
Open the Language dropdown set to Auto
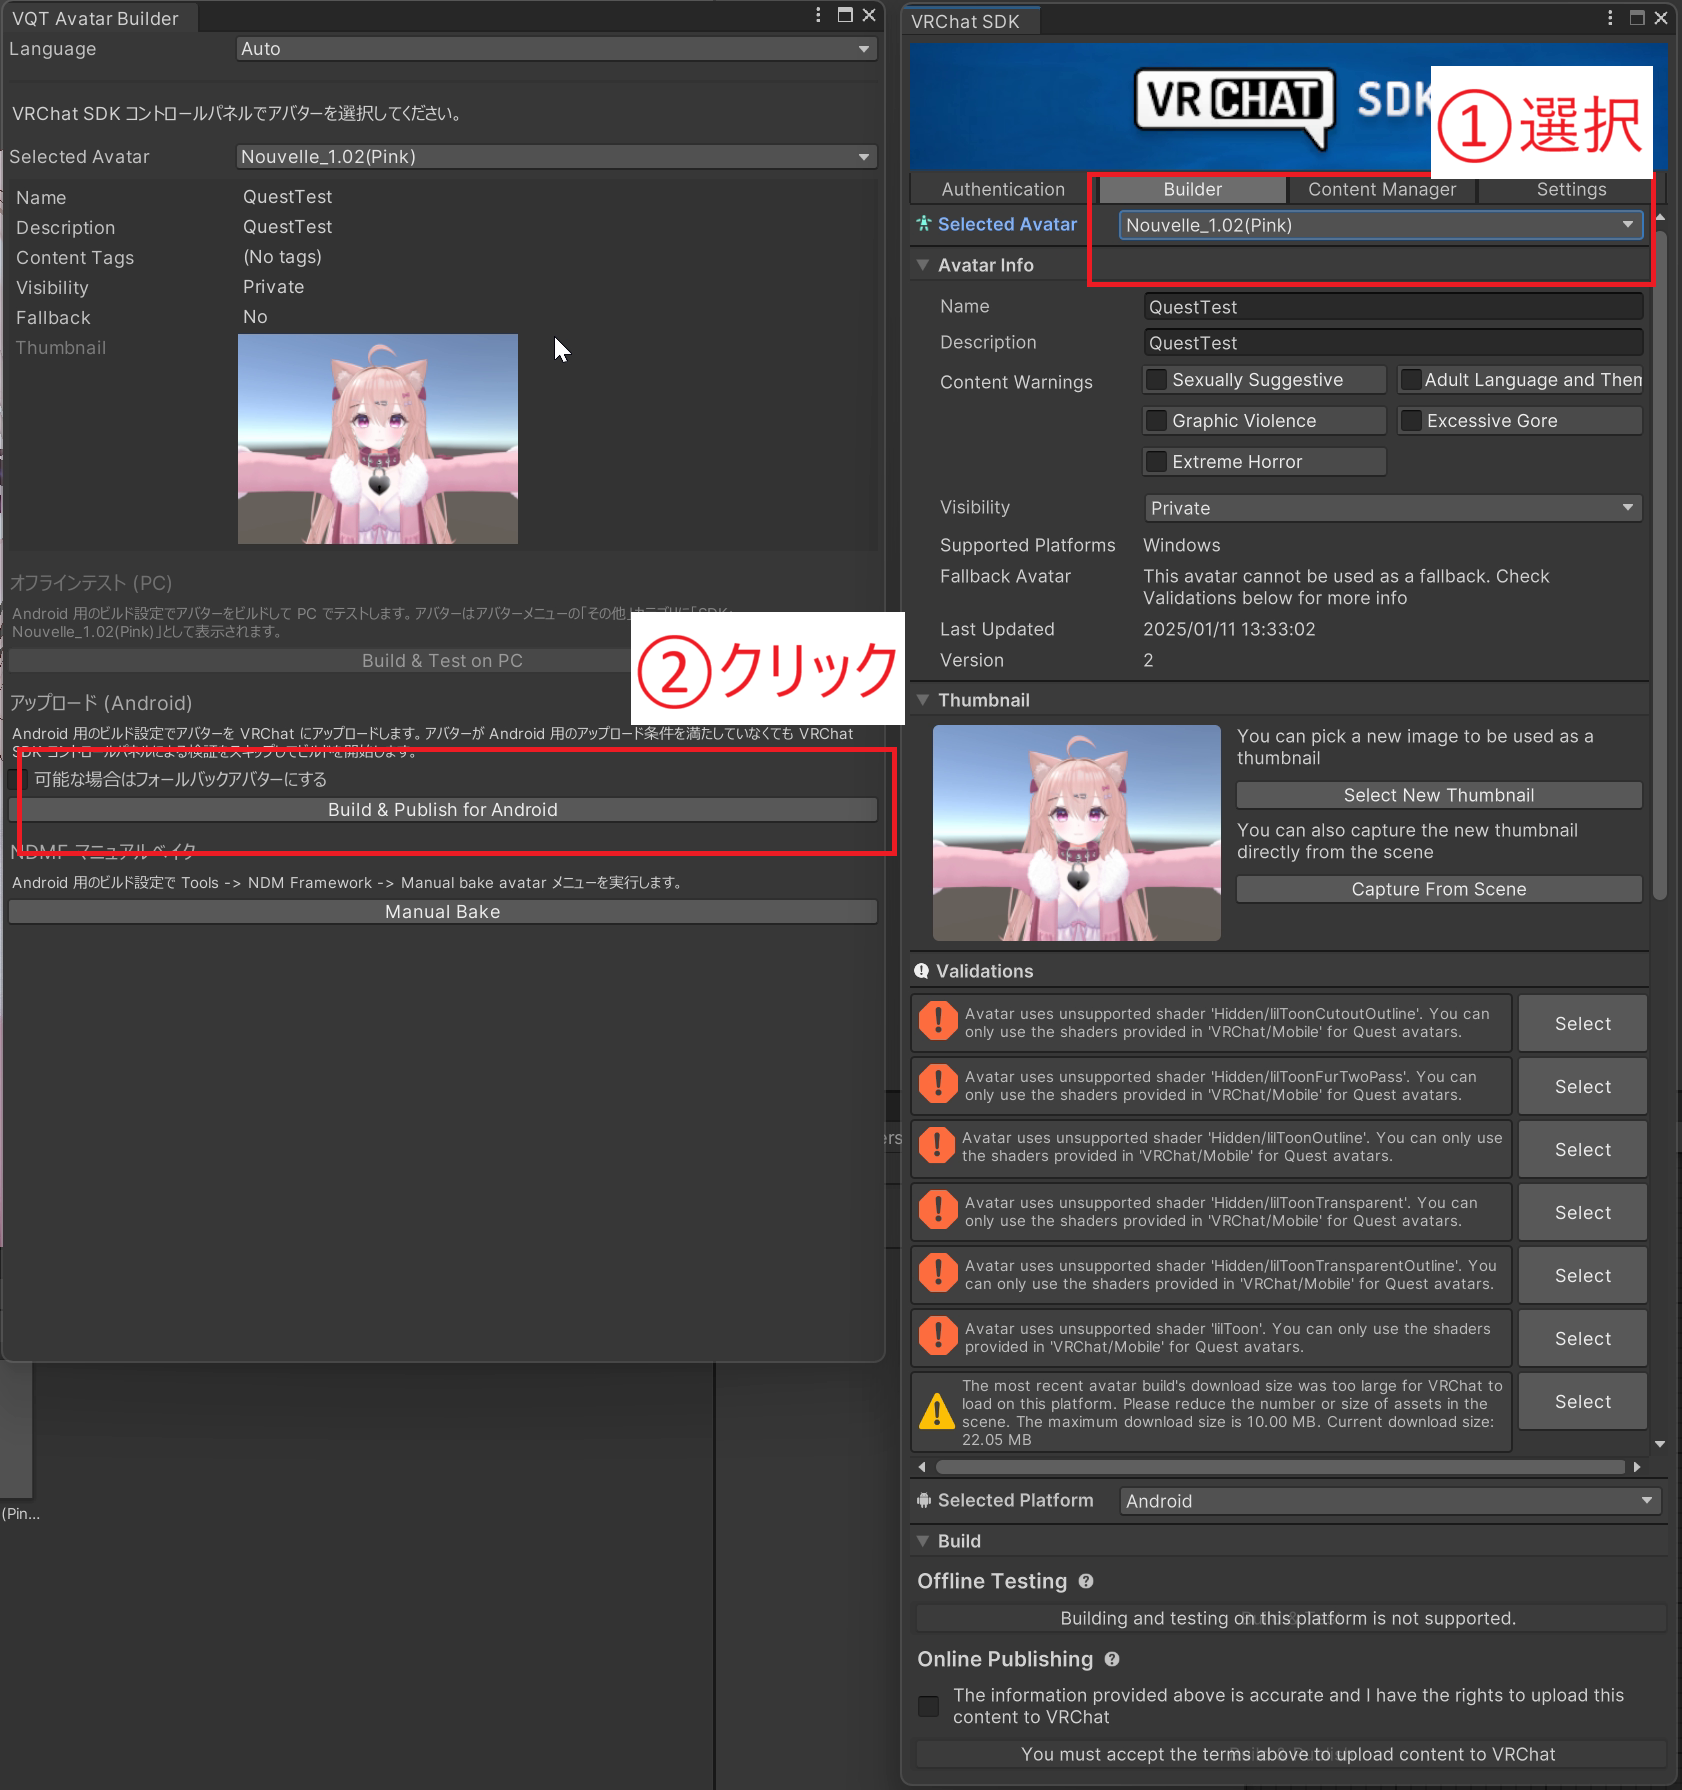[556, 49]
